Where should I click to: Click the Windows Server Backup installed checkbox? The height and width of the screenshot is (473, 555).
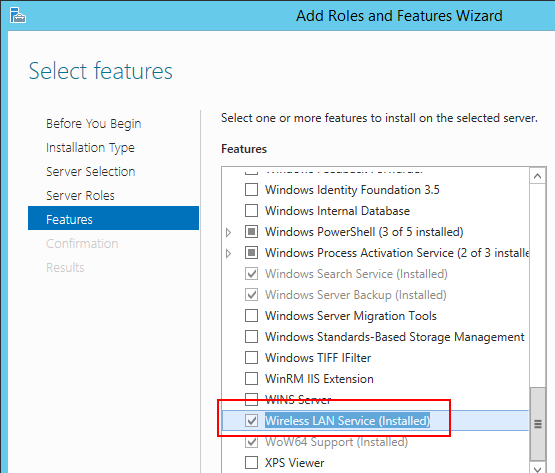point(251,295)
